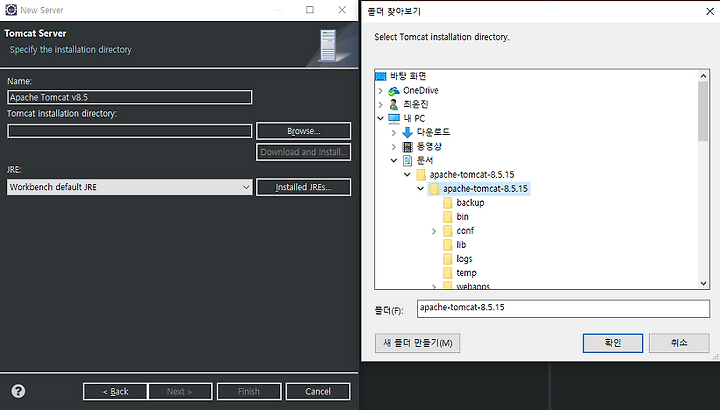720x410 pixels.
Task: Click the server Name input field
Action: coord(129,97)
